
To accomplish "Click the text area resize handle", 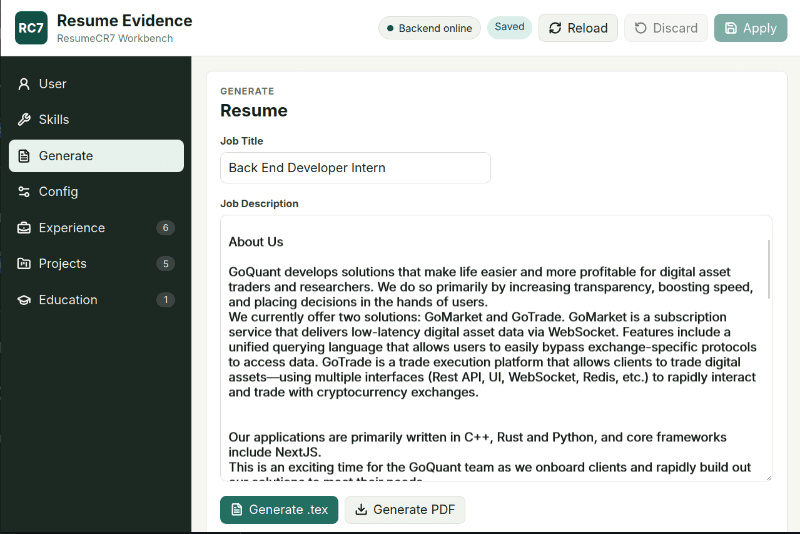I will pos(768,477).
